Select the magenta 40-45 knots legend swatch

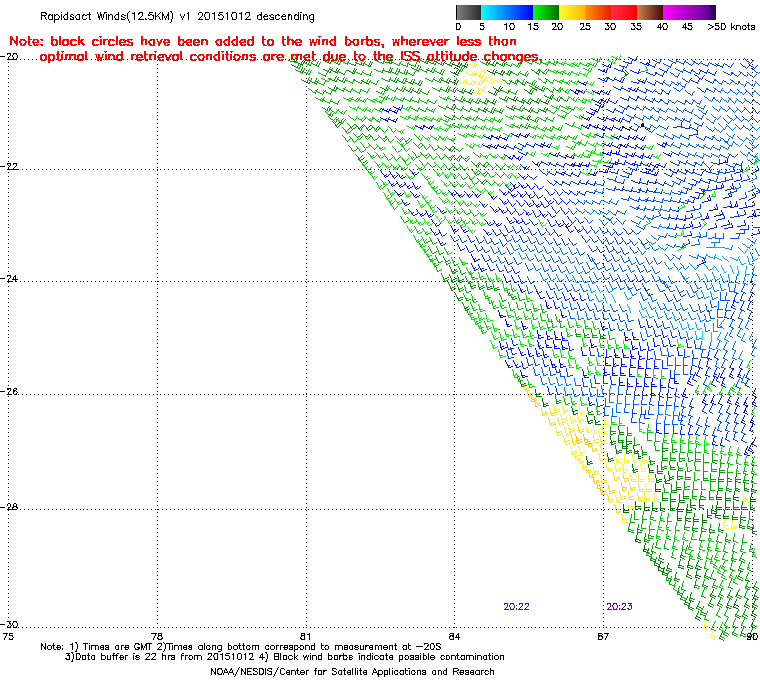(x=676, y=13)
